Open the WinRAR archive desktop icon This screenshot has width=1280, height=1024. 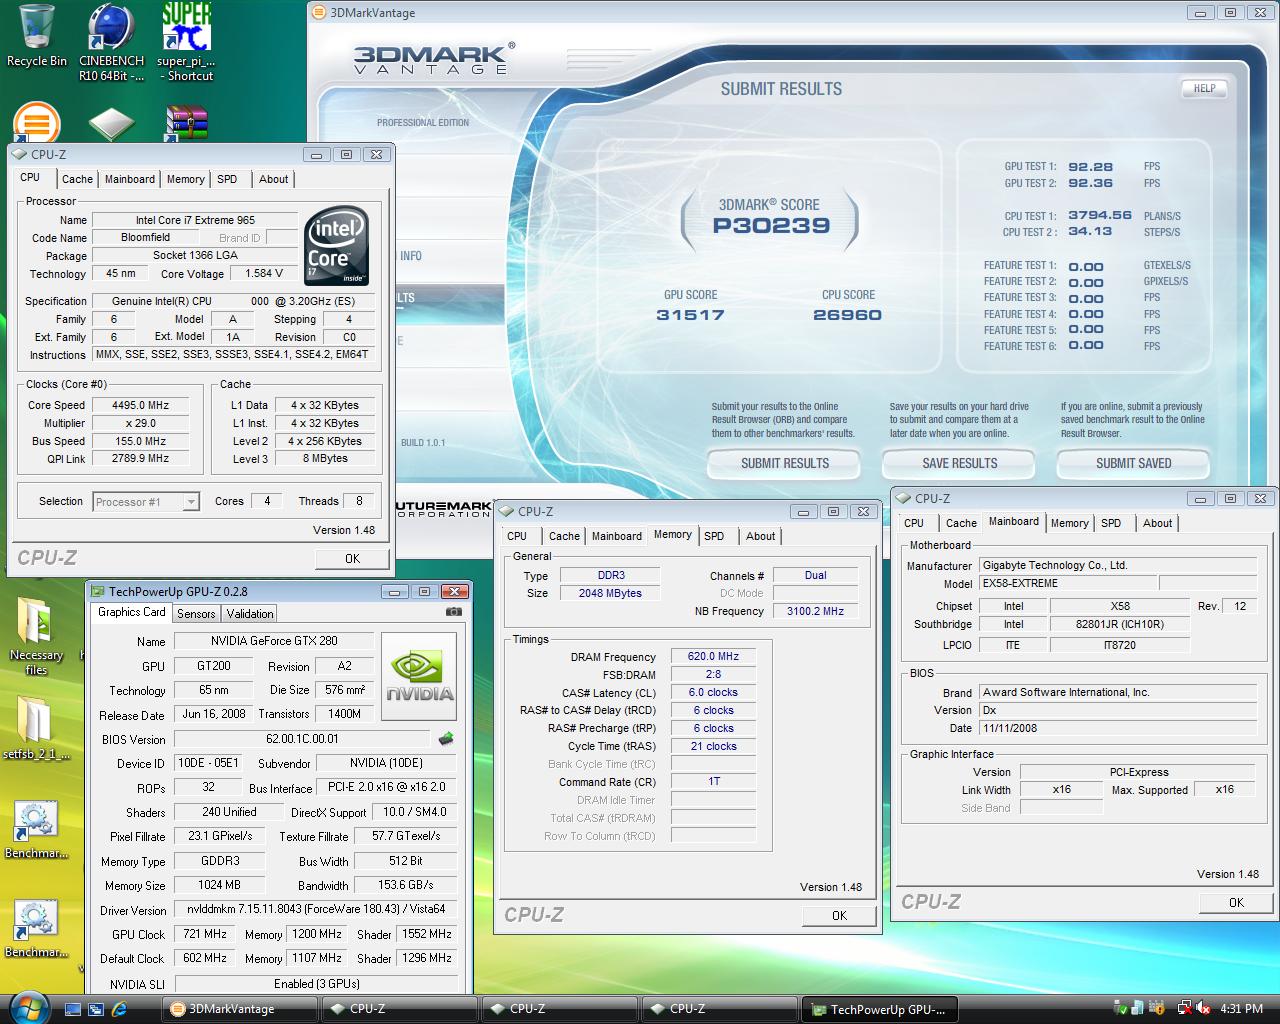click(x=187, y=124)
